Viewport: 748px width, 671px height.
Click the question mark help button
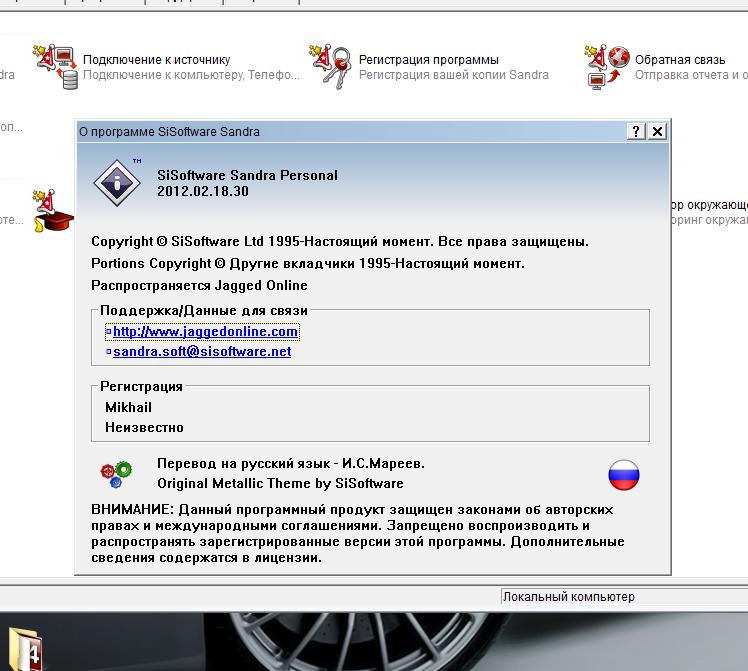pyautogui.click(x=636, y=131)
